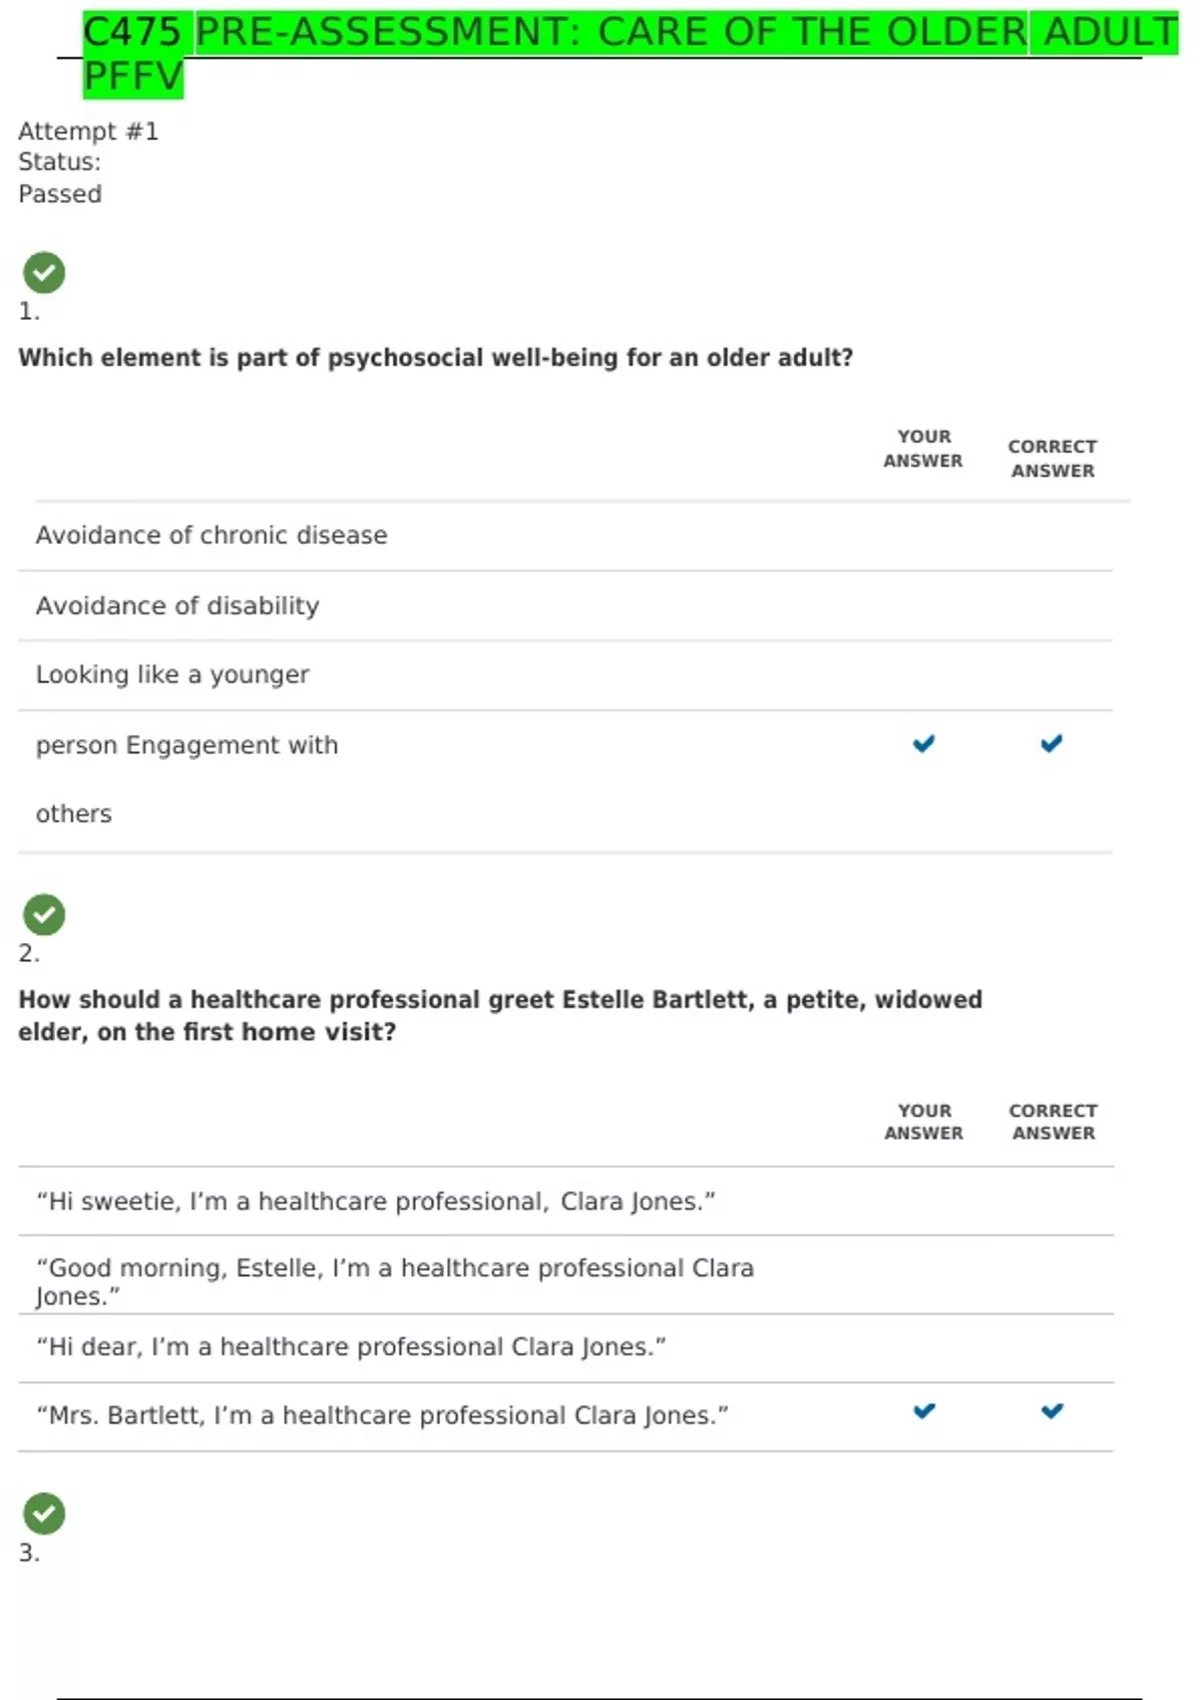Click 'Correct Answer' checkmark on the Mrs. Bartlett row
This screenshot has height=1700, width=1200.
tap(1052, 1411)
